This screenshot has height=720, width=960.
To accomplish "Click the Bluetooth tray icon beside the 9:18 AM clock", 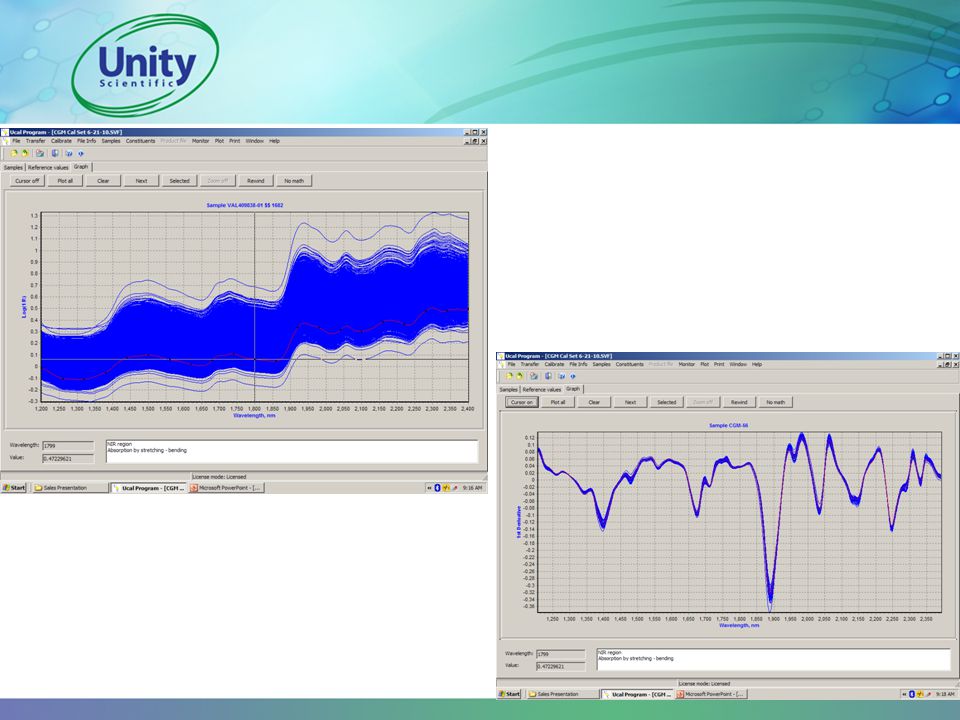I will (x=912, y=694).
